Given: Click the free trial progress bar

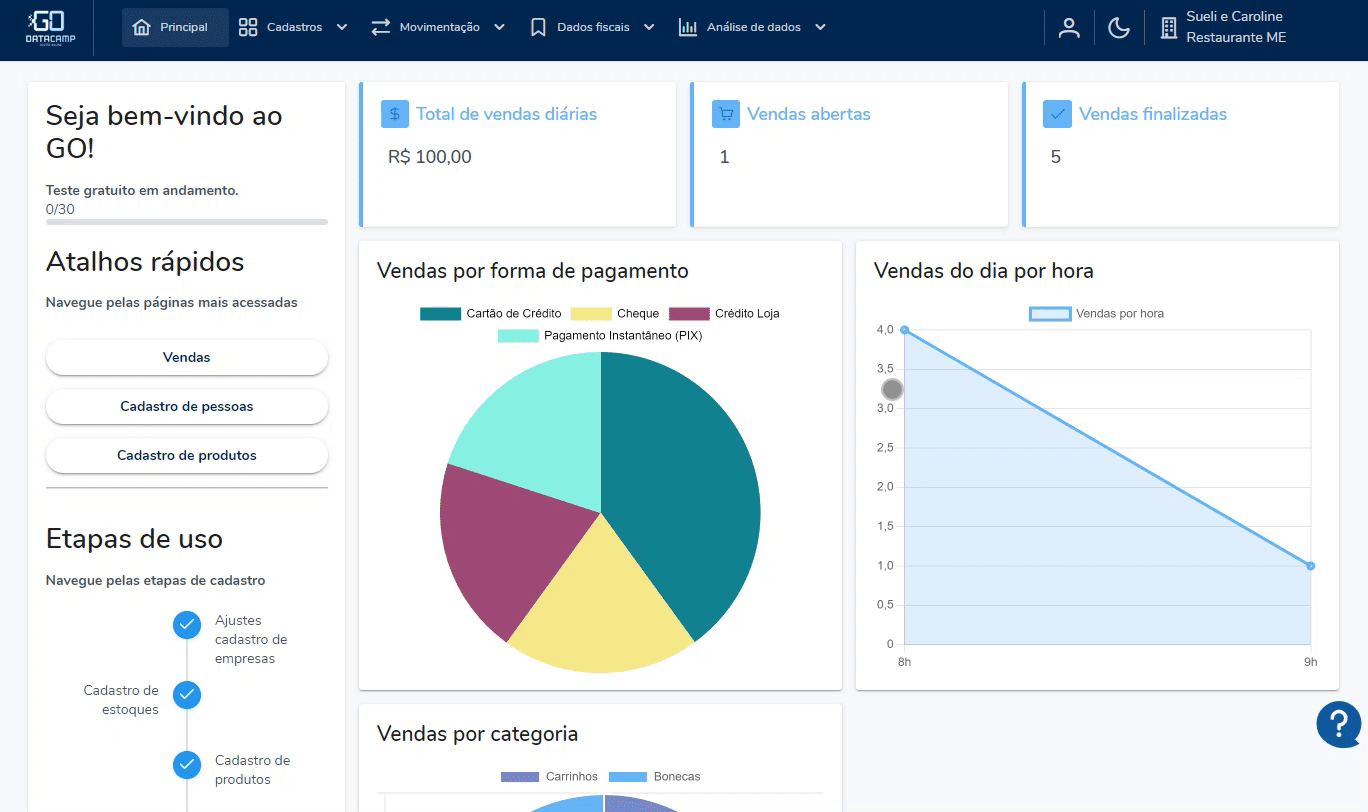Looking at the screenshot, I should click(187, 222).
